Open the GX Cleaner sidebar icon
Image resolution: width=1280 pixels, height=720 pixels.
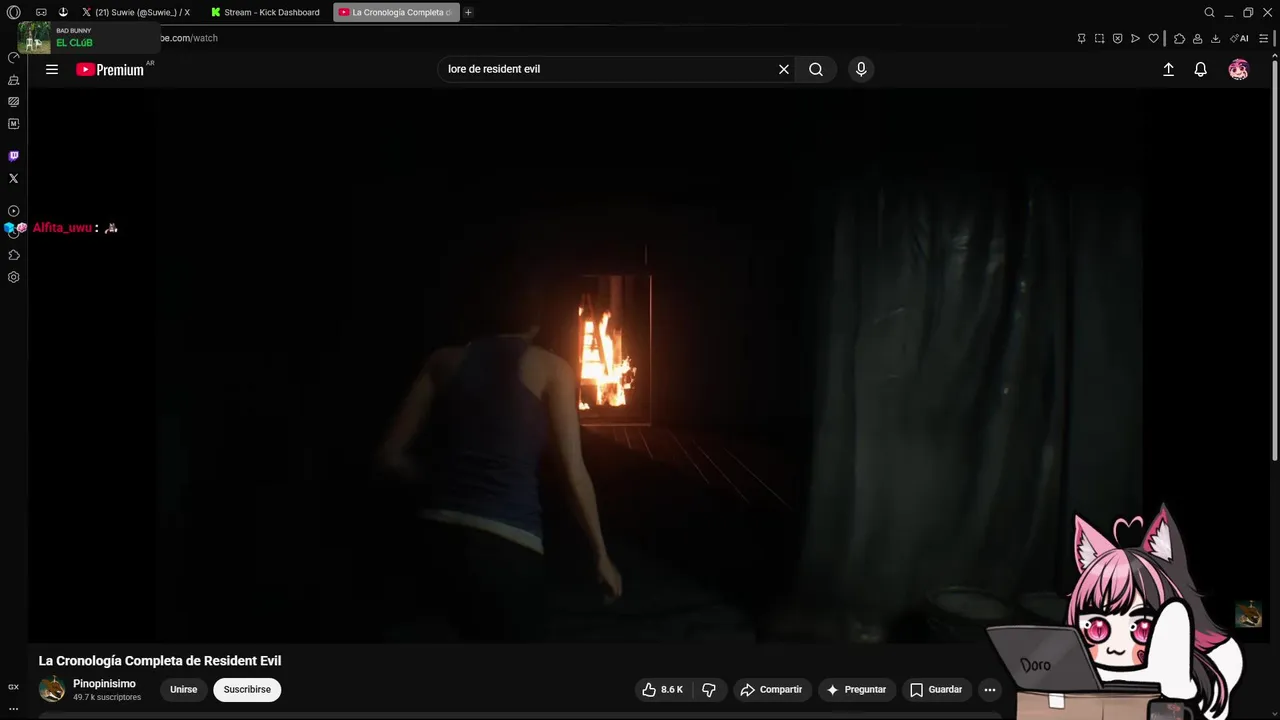point(13,79)
